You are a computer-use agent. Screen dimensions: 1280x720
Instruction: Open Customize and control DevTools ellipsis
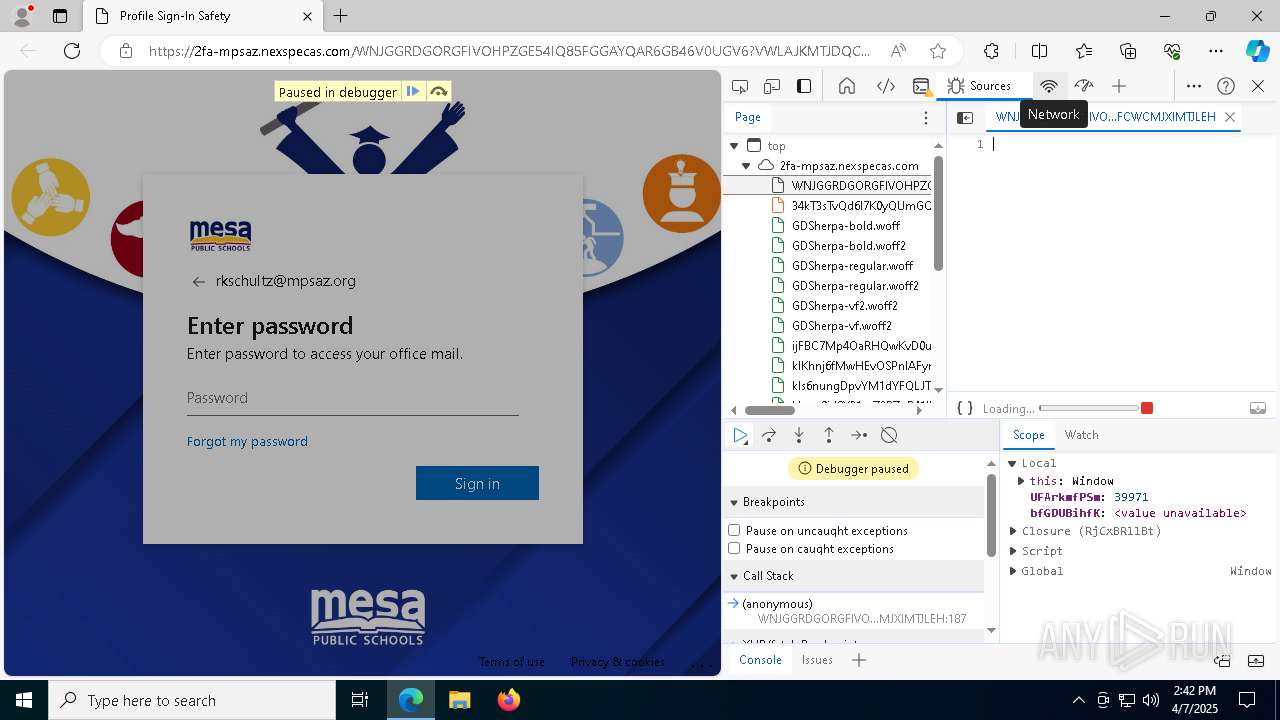point(1194,86)
